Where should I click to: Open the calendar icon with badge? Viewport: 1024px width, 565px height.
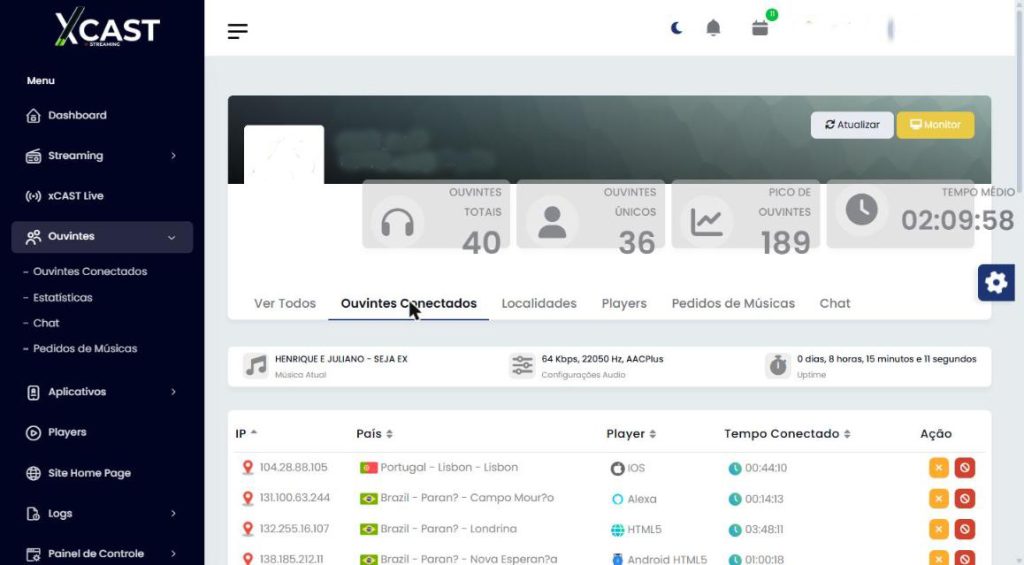[760, 28]
